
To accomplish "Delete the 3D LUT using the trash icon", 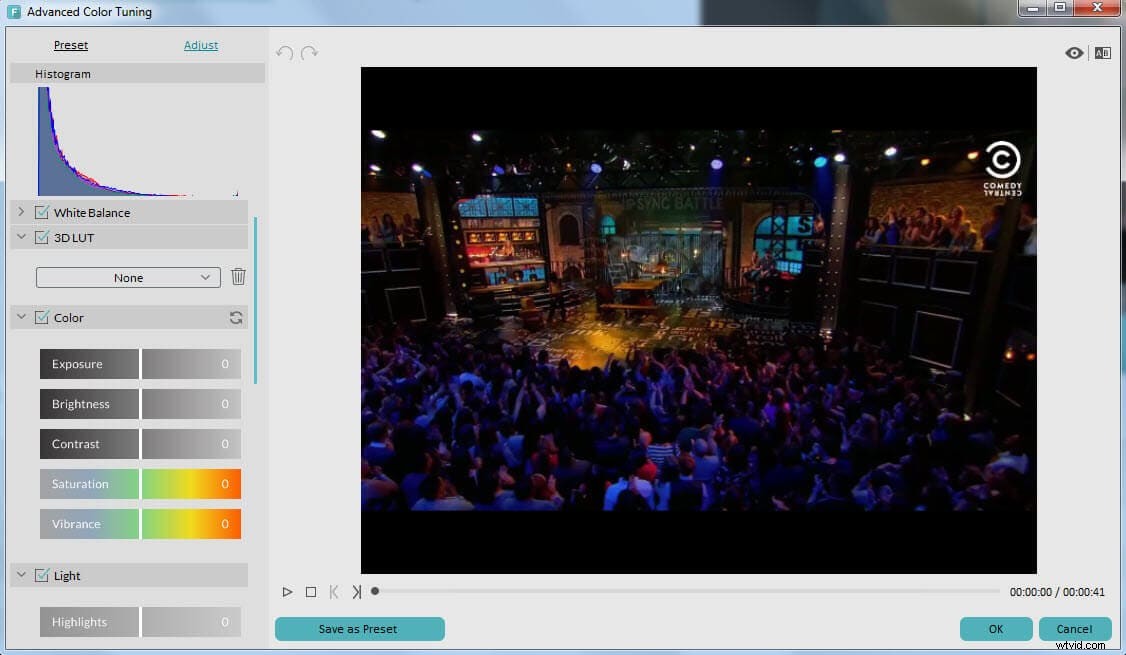I will (x=238, y=277).
